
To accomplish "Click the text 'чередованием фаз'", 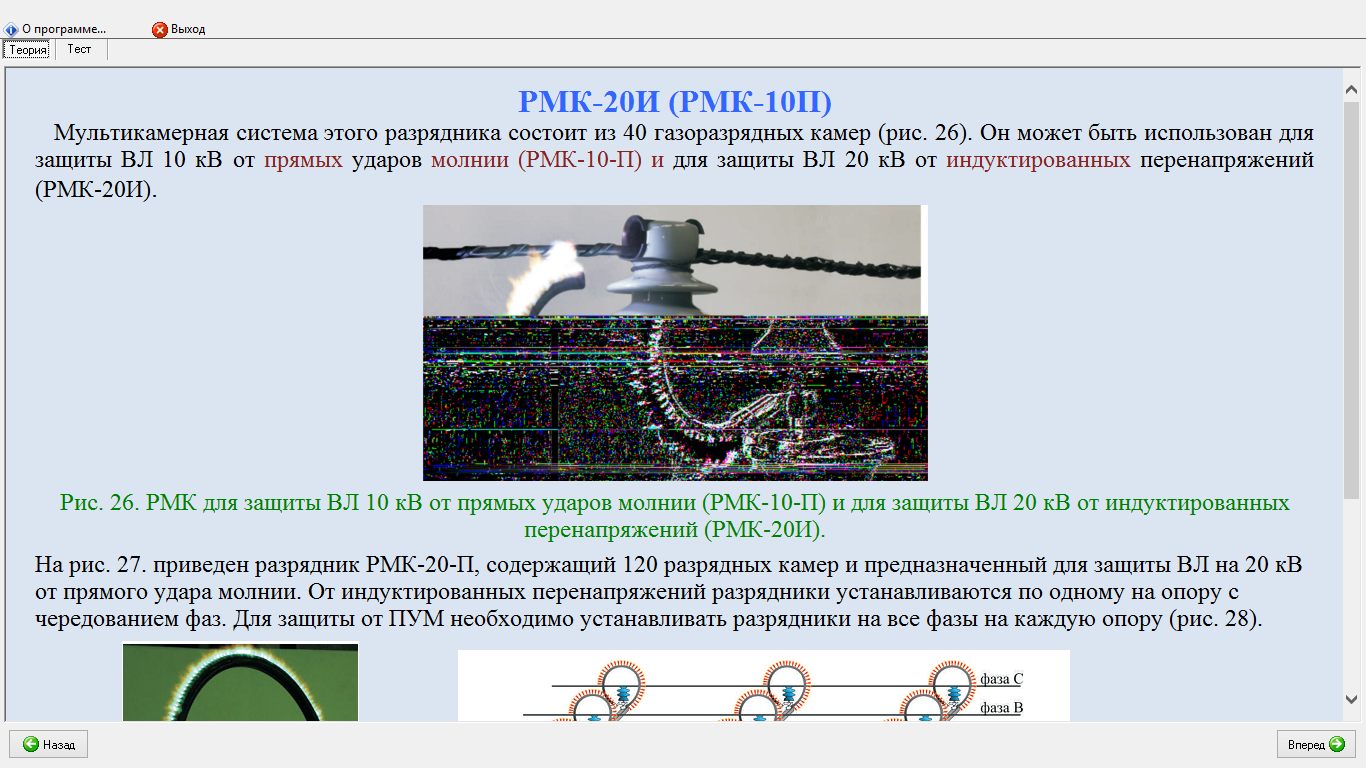I will pos(131,619).
